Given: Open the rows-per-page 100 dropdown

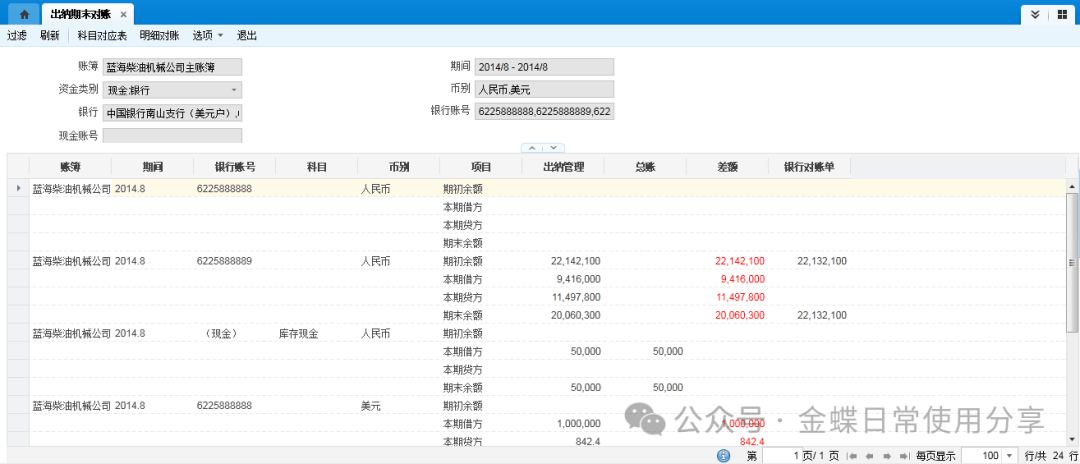Looking at the screenshot, I should click(x=1009, y=456).
